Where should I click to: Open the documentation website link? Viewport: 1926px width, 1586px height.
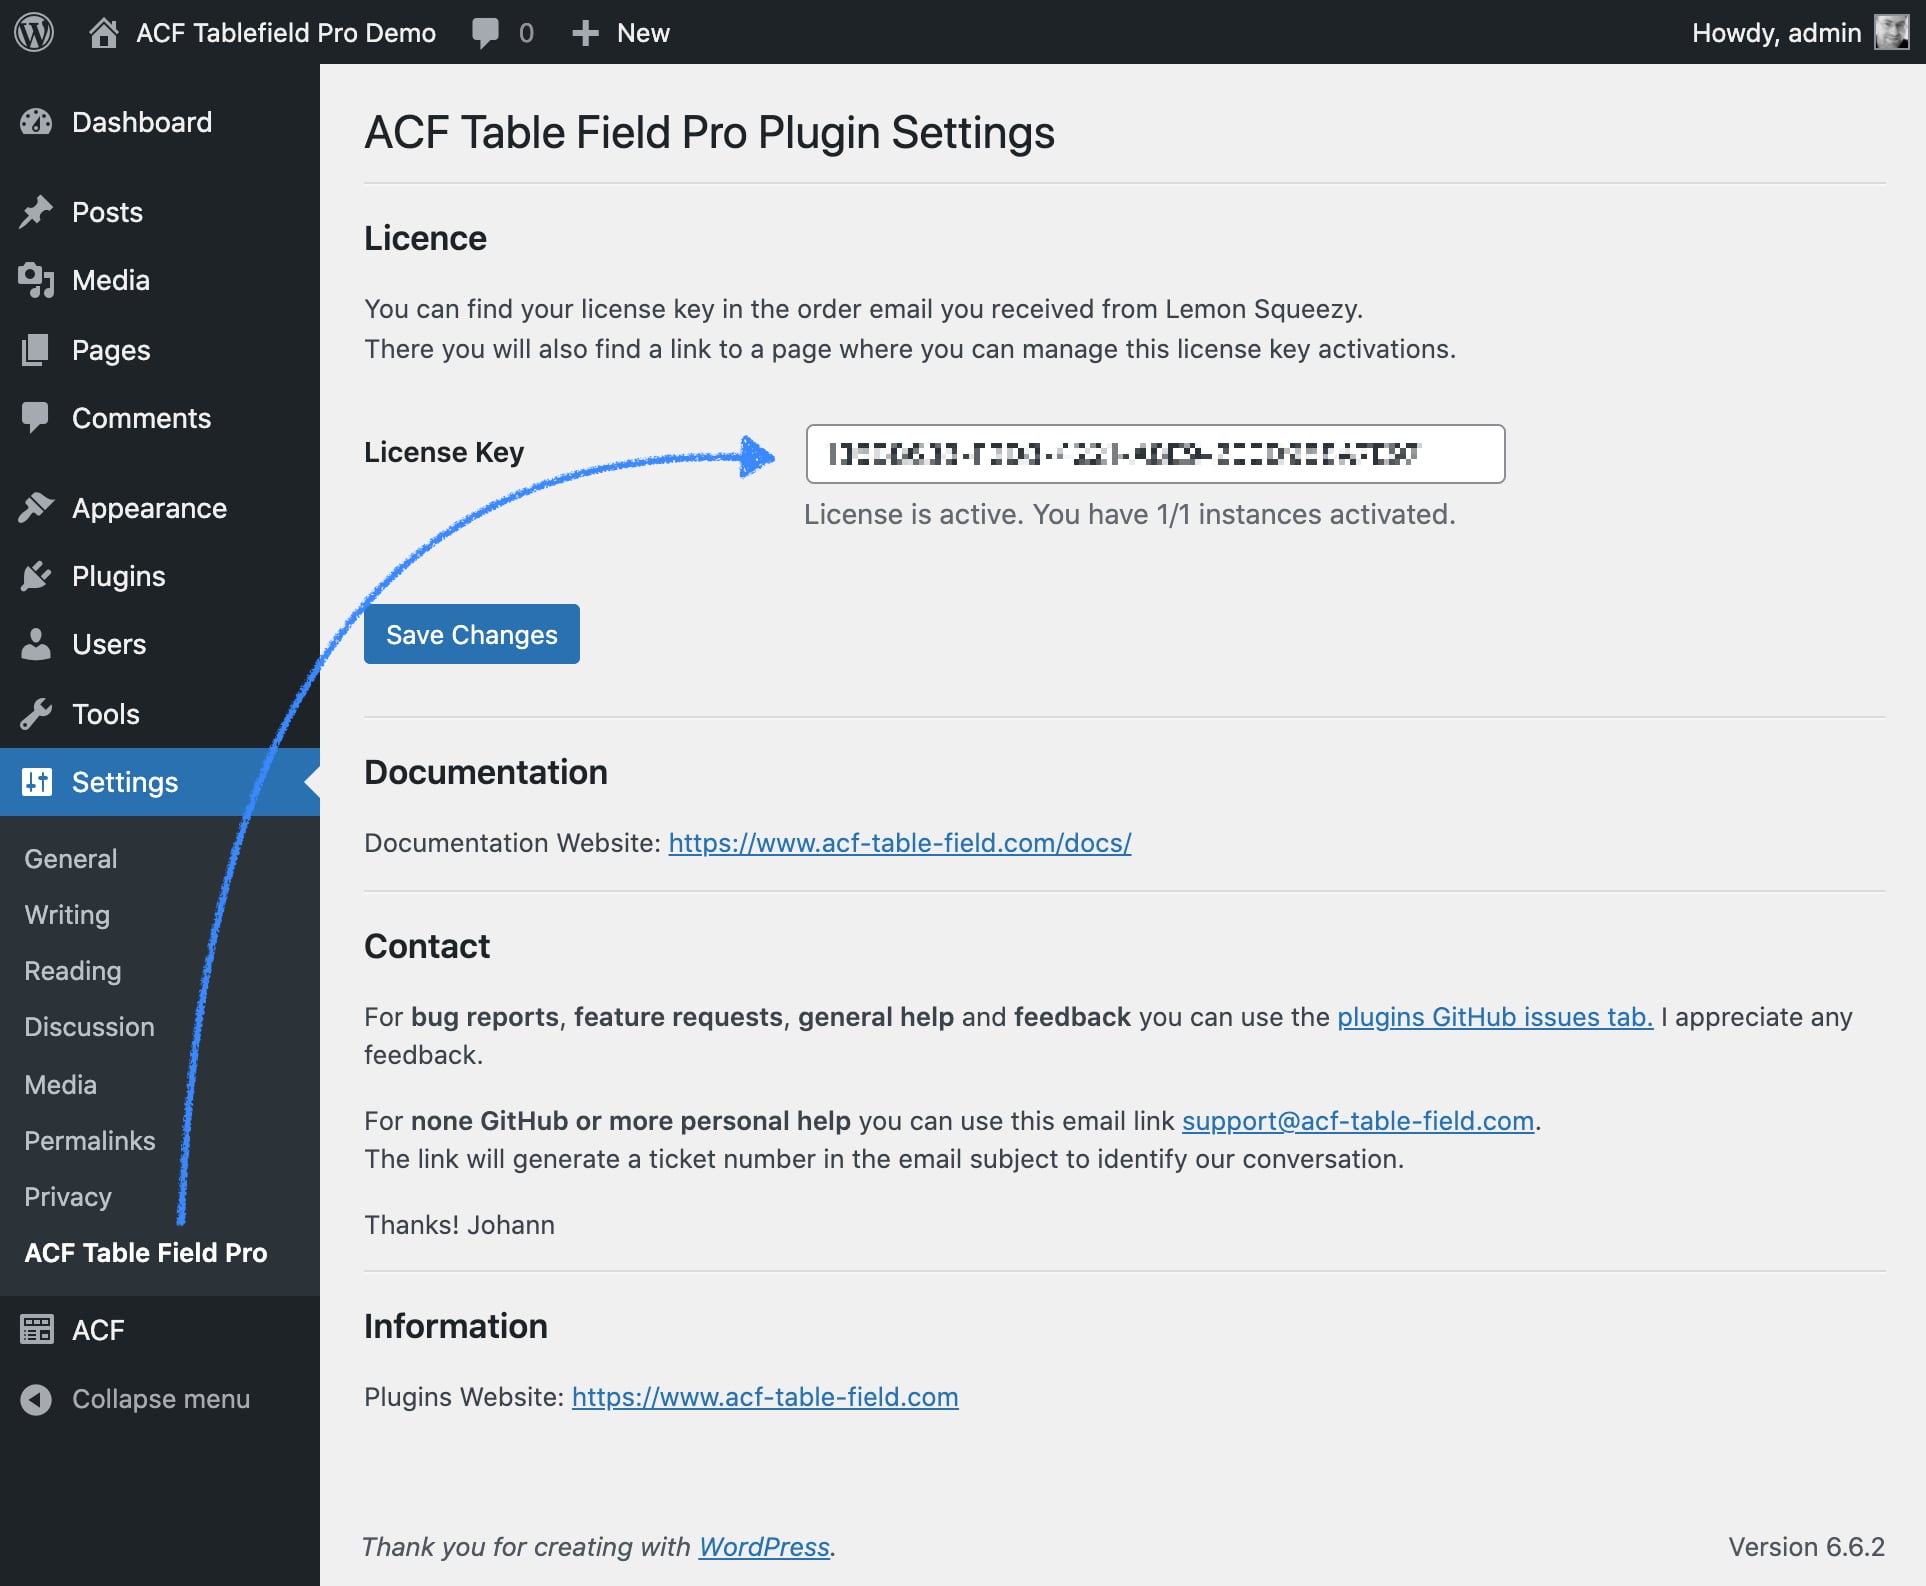pos(900,843)
